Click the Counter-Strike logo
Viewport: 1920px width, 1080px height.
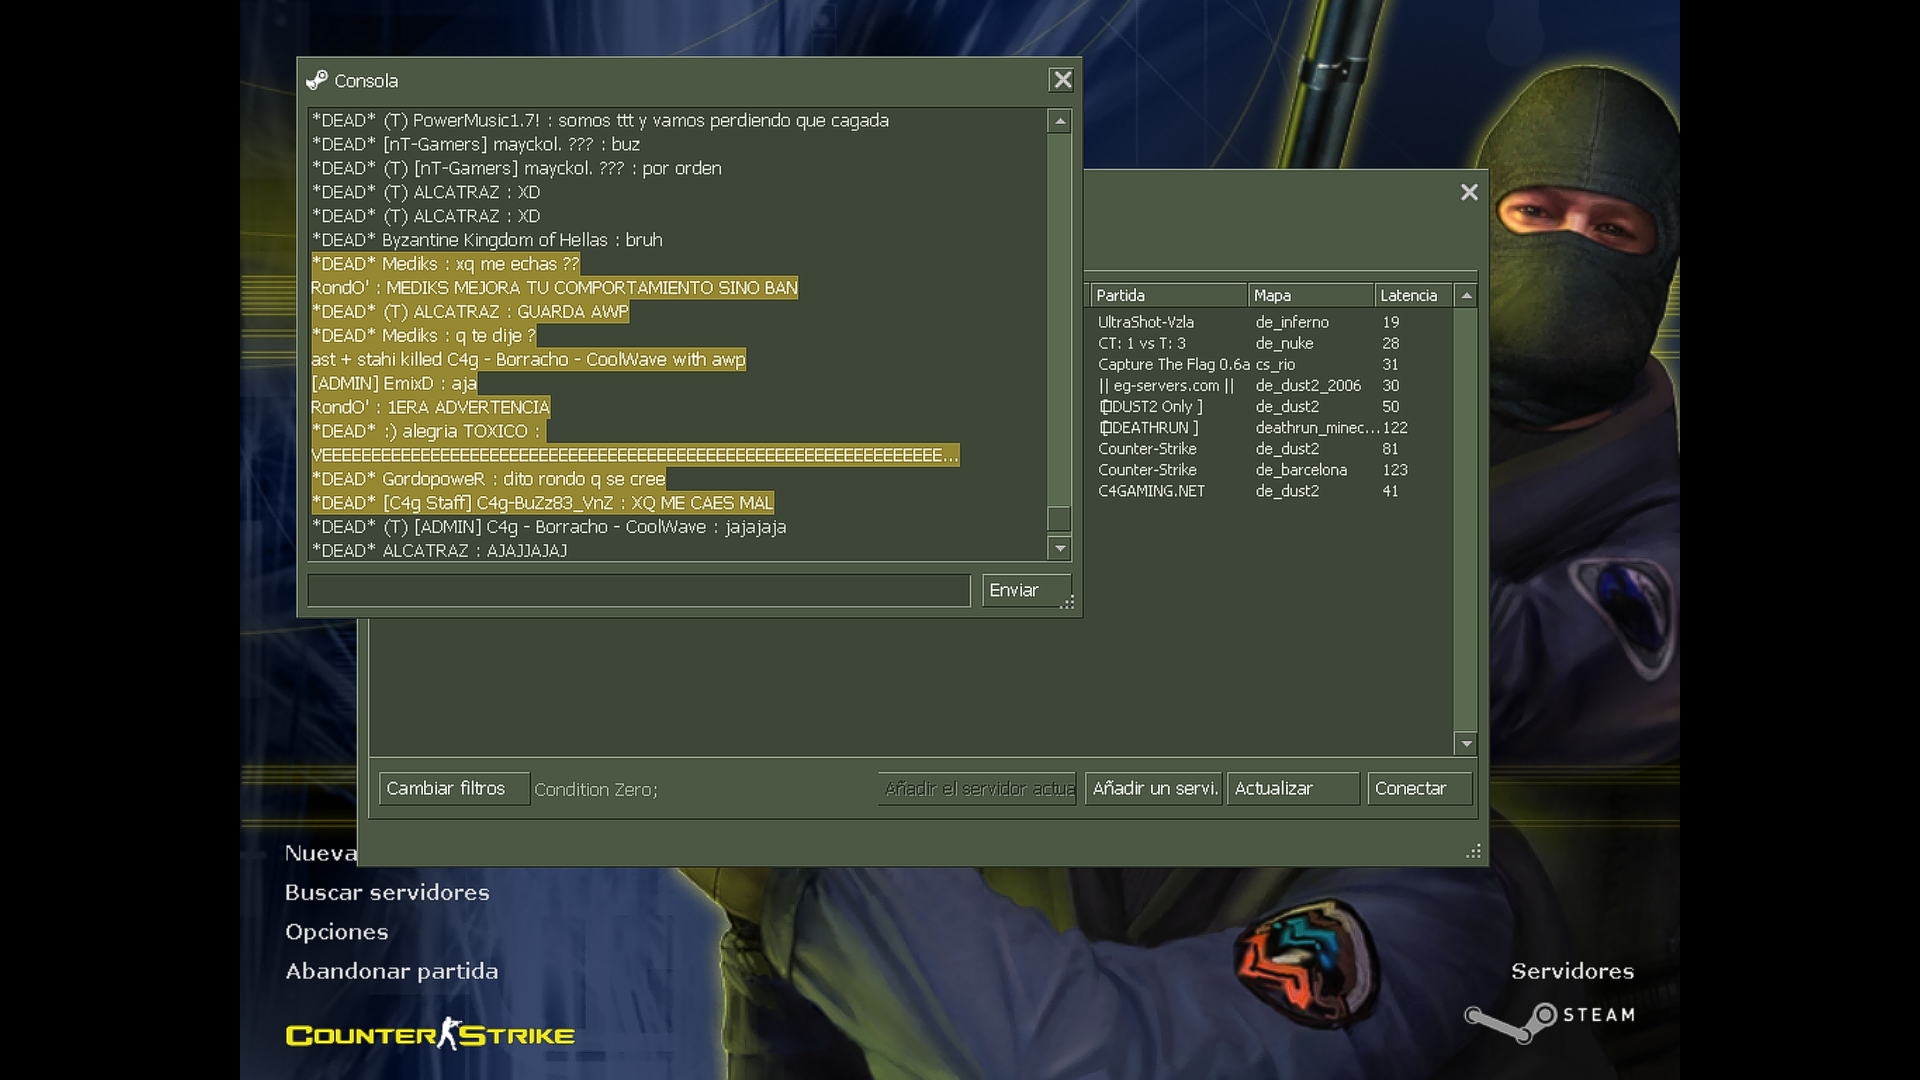430,1034
